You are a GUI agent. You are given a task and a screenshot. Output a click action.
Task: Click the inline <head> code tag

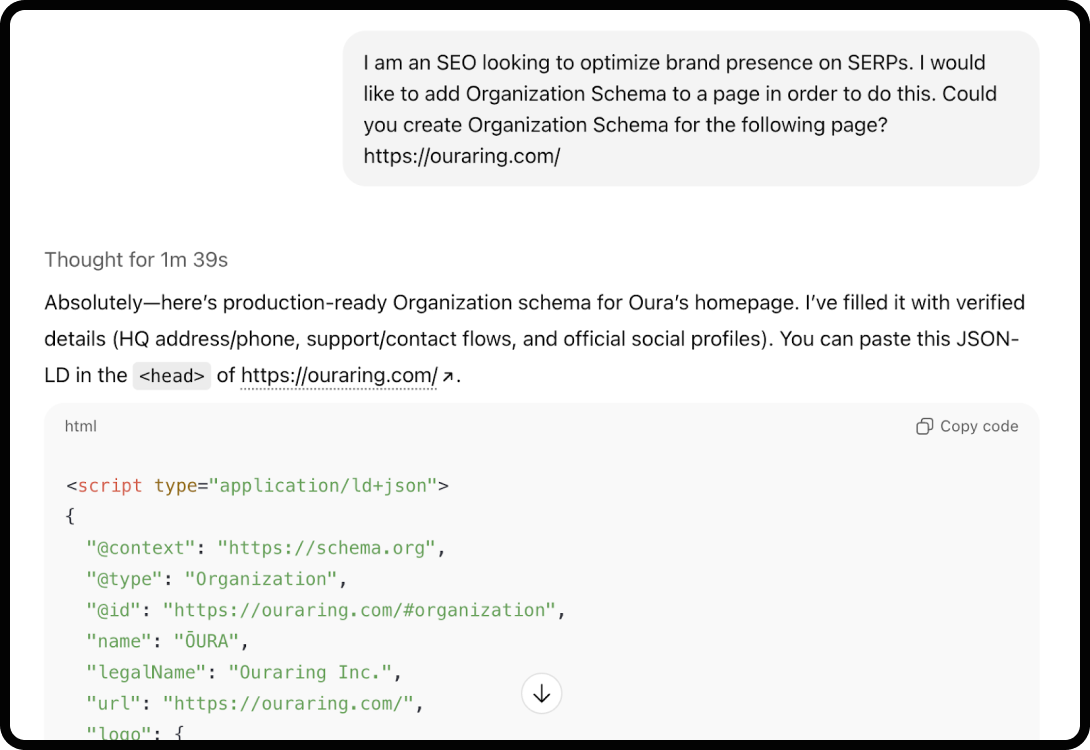pos(172,377)
